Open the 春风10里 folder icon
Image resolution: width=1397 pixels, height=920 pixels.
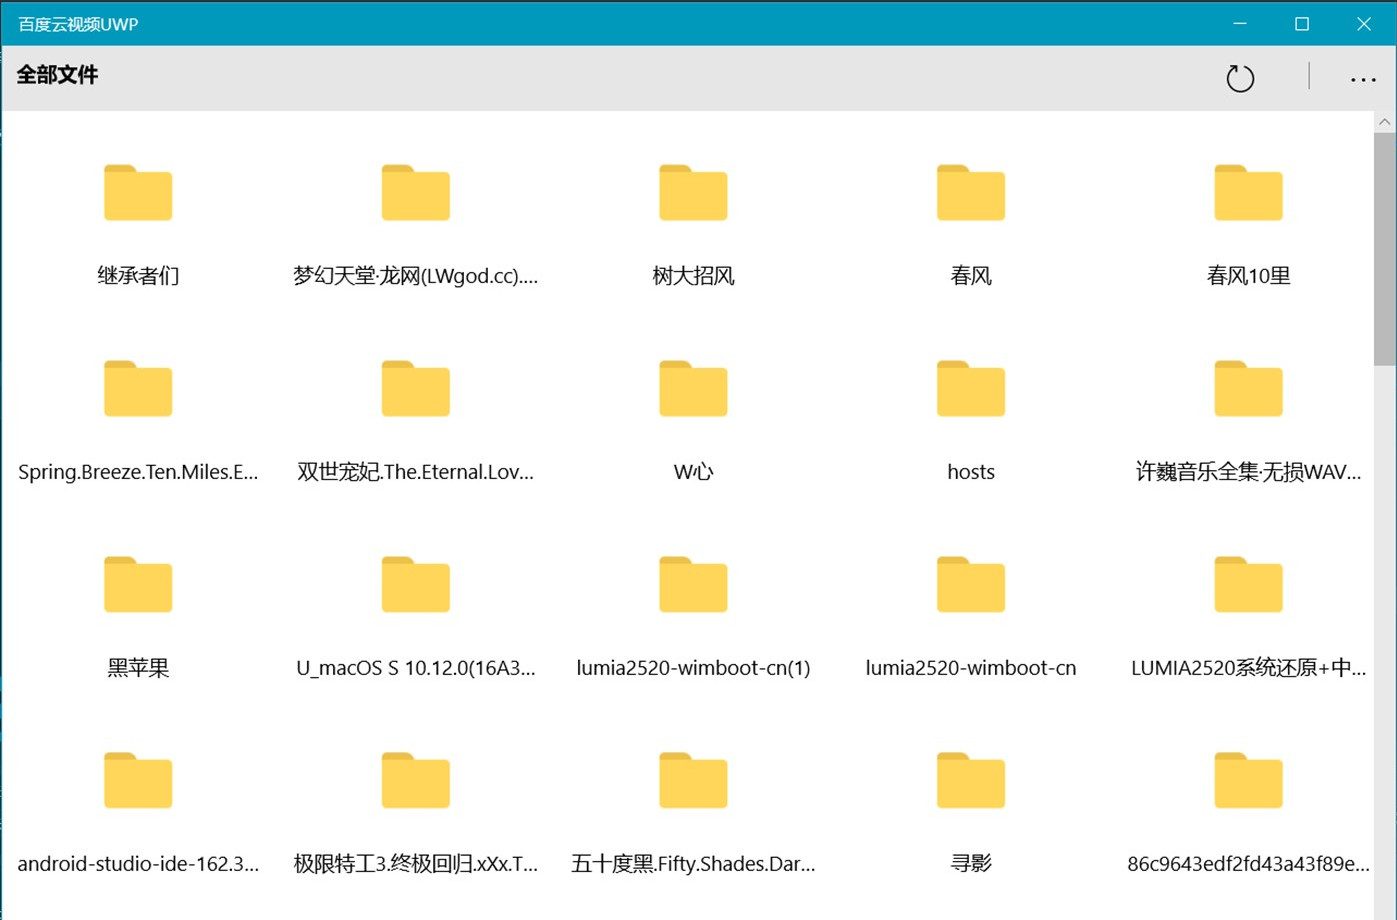(x=1248, y=193)
